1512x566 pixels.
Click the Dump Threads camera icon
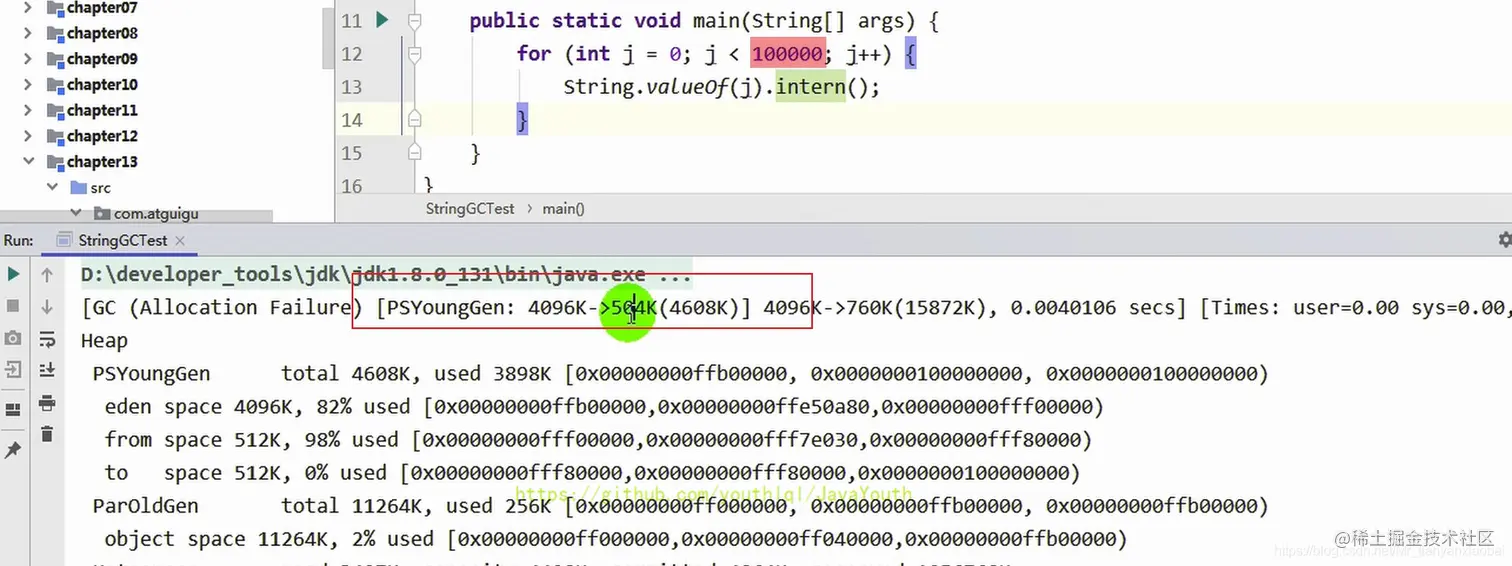pos(13,338)
